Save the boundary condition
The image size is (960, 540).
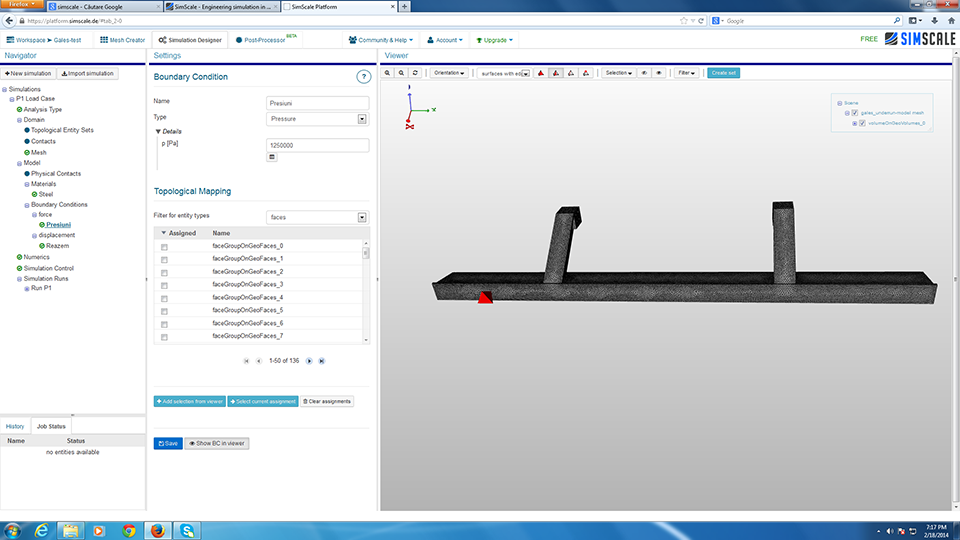pos(168,443)
